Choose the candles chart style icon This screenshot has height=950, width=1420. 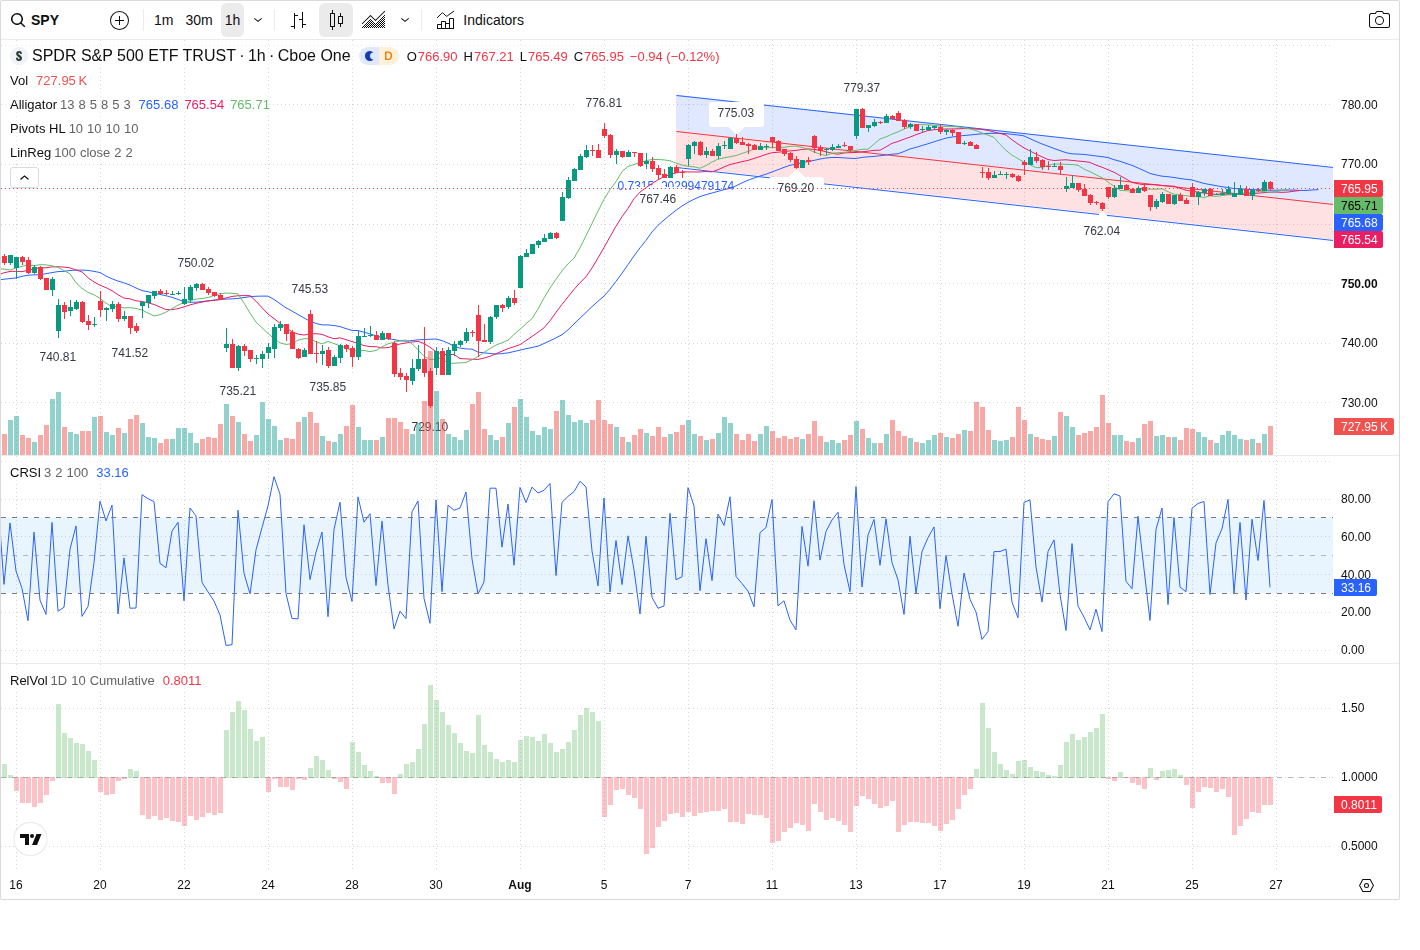tap(336, 20)
